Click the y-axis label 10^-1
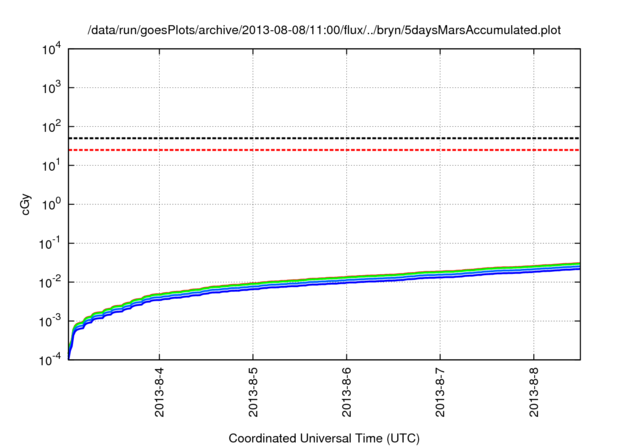This screenshot has height=448, width=640. (50, 244)
